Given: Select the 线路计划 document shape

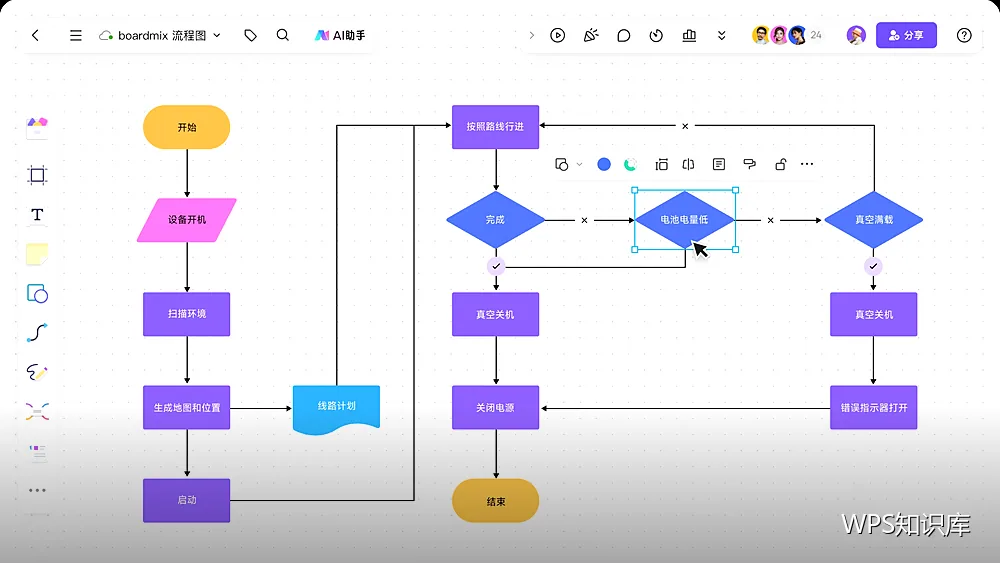Looking at the screenshot, I should click(x=336, y=409).
